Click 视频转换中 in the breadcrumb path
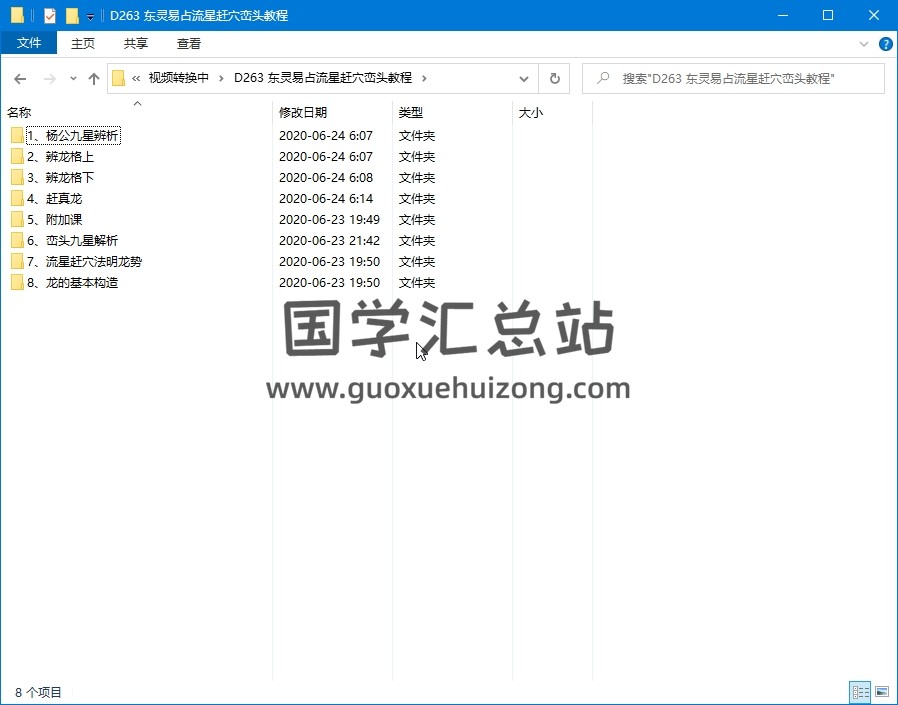Image resolution: width=898 pixels, height=705 pixels. tap(178, 78)
